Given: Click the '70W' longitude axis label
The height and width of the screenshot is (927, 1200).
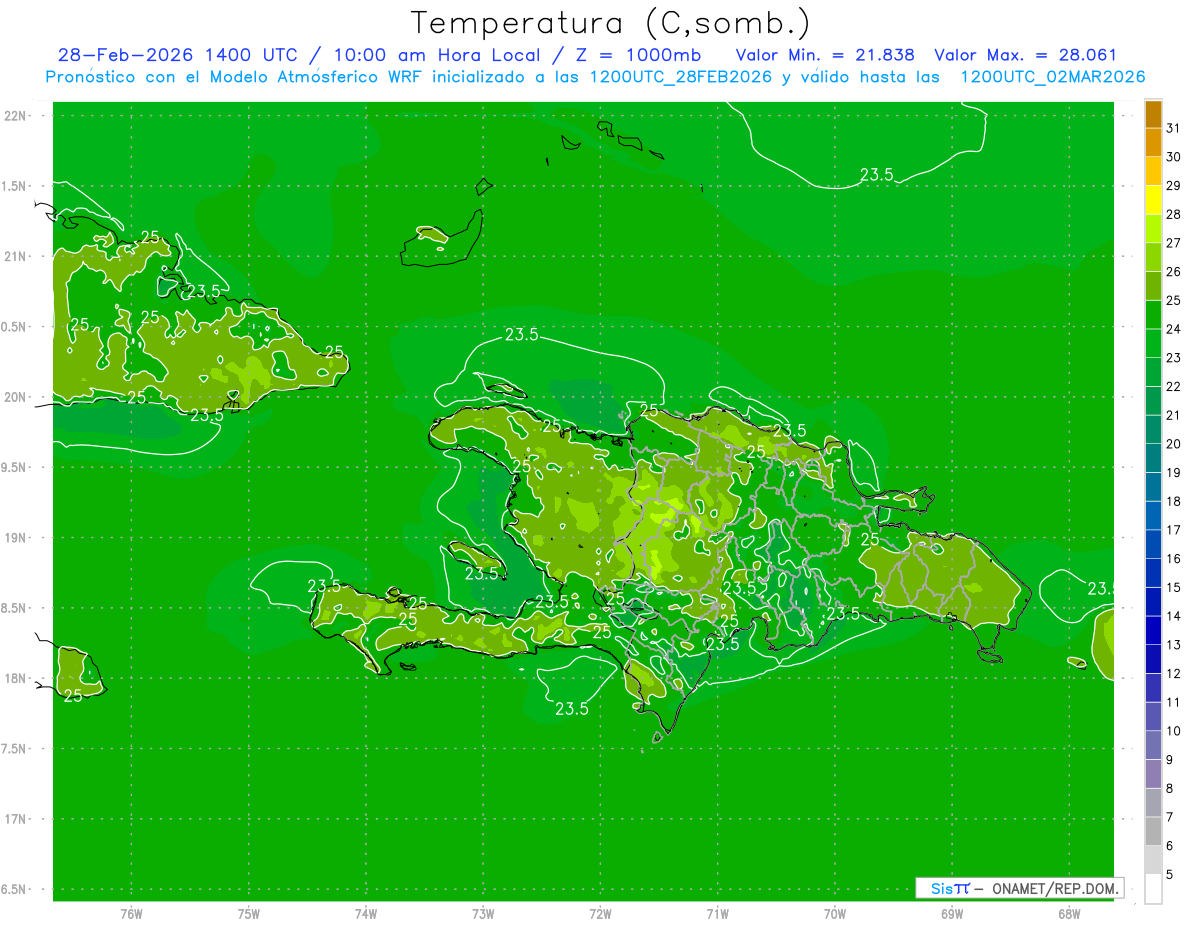Looking at the screenshot, I should 834,913.
